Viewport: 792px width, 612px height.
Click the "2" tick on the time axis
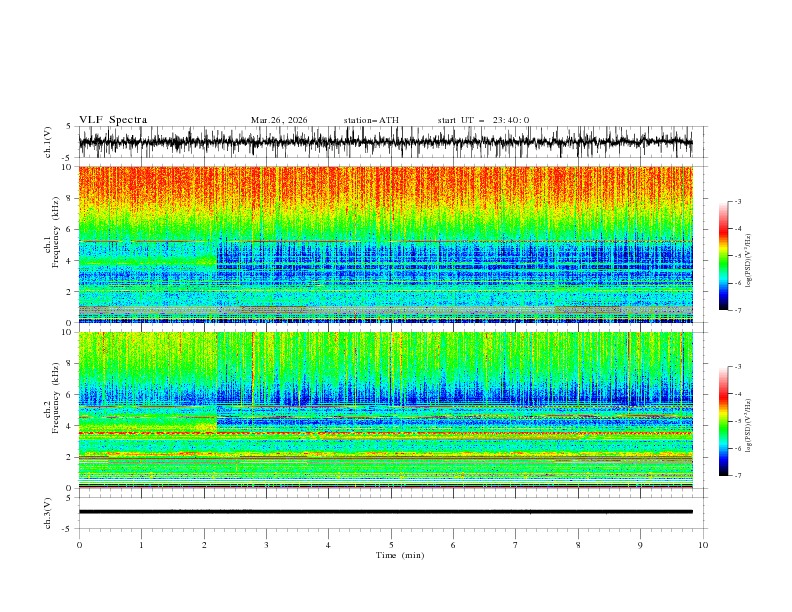pyautogui.click(x=204, y=545)
